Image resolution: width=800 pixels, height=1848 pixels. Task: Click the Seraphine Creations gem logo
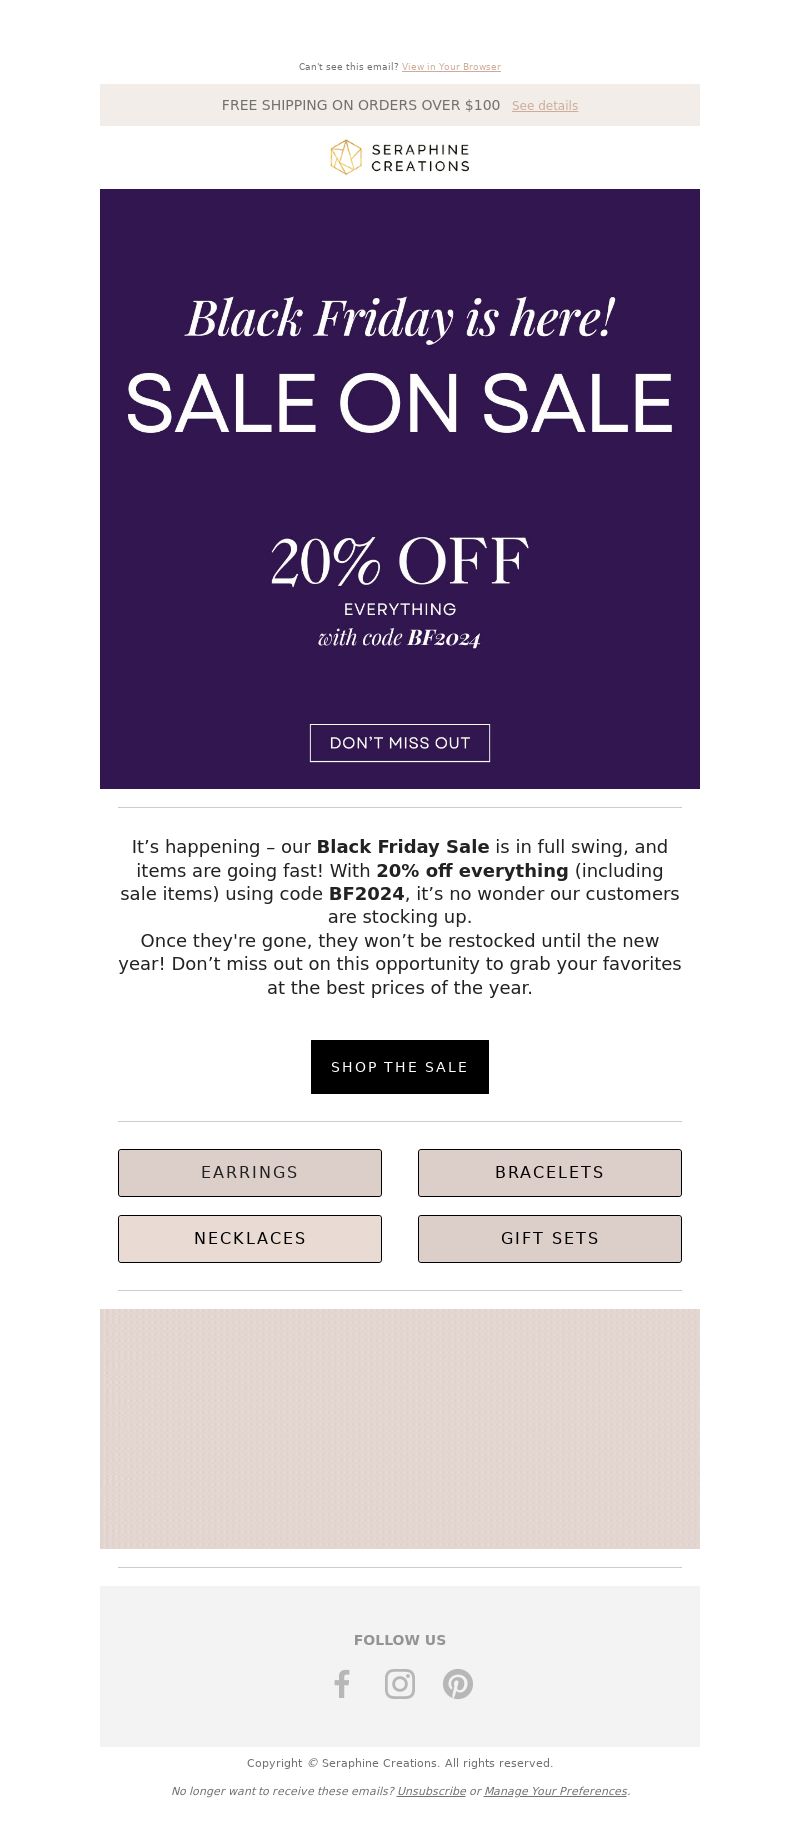[346, 157]
